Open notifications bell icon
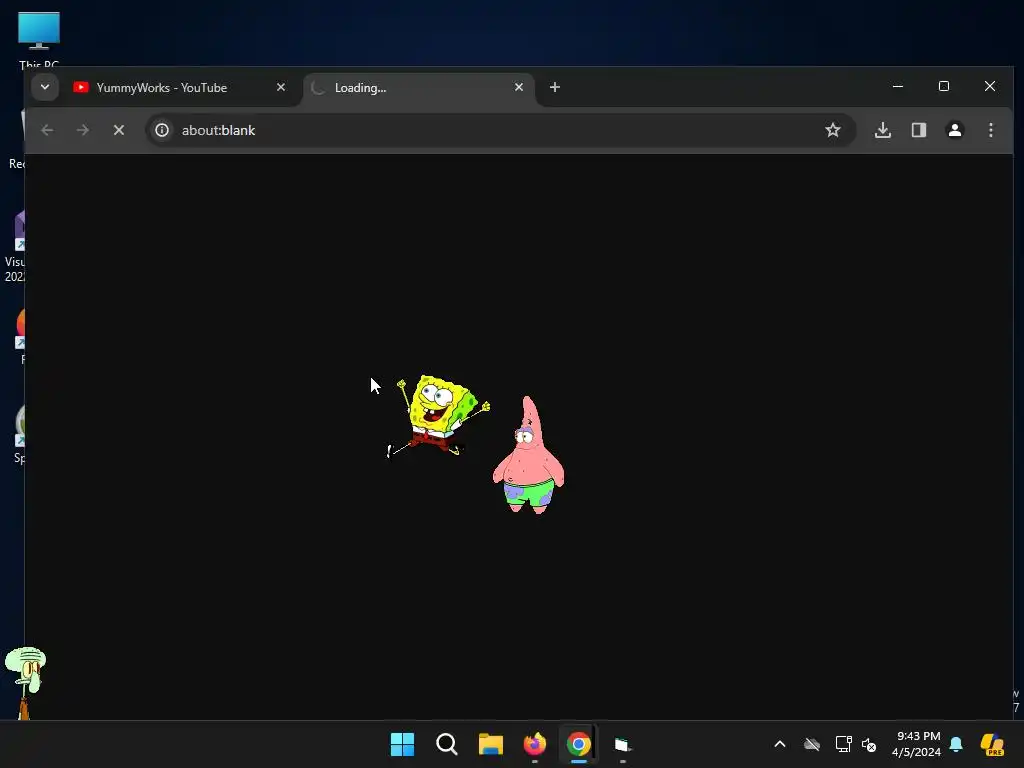Screen dimensions: 1024x768 point(956,744)
